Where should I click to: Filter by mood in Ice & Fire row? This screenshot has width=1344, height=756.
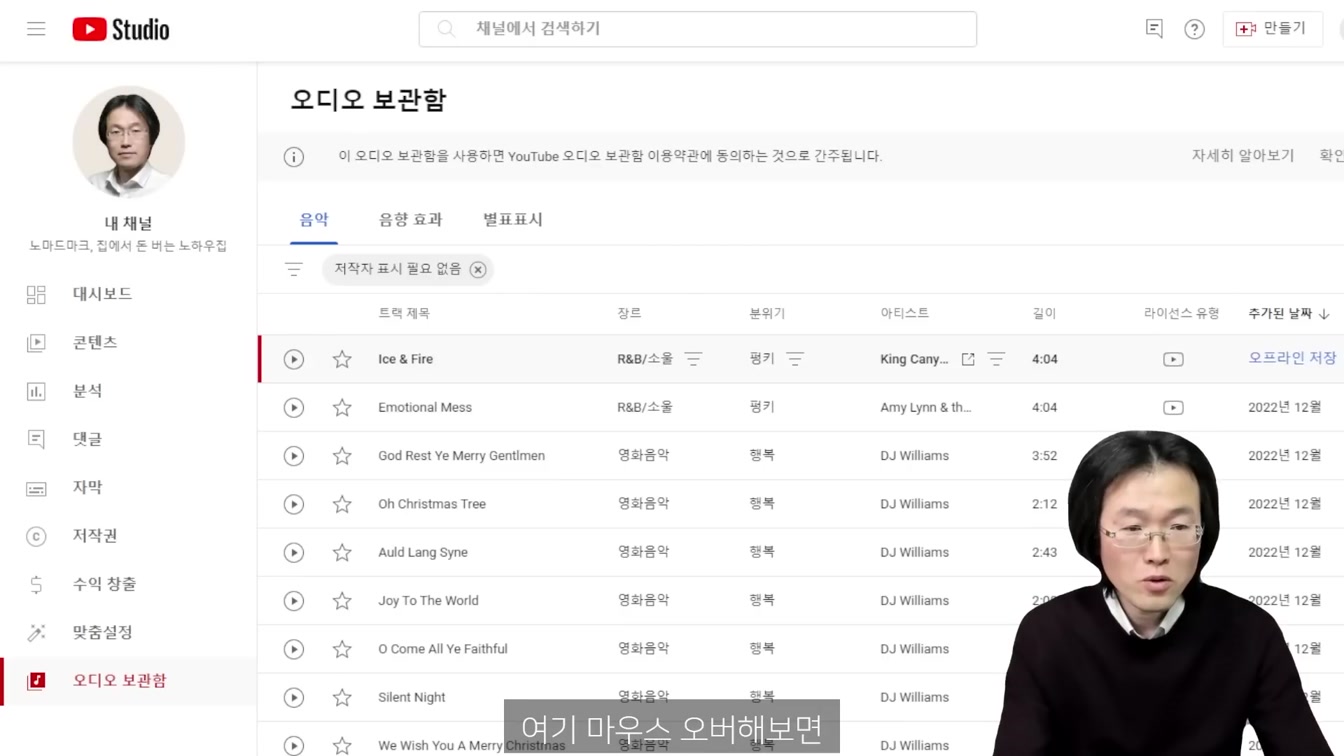click(x=795, y=359)
